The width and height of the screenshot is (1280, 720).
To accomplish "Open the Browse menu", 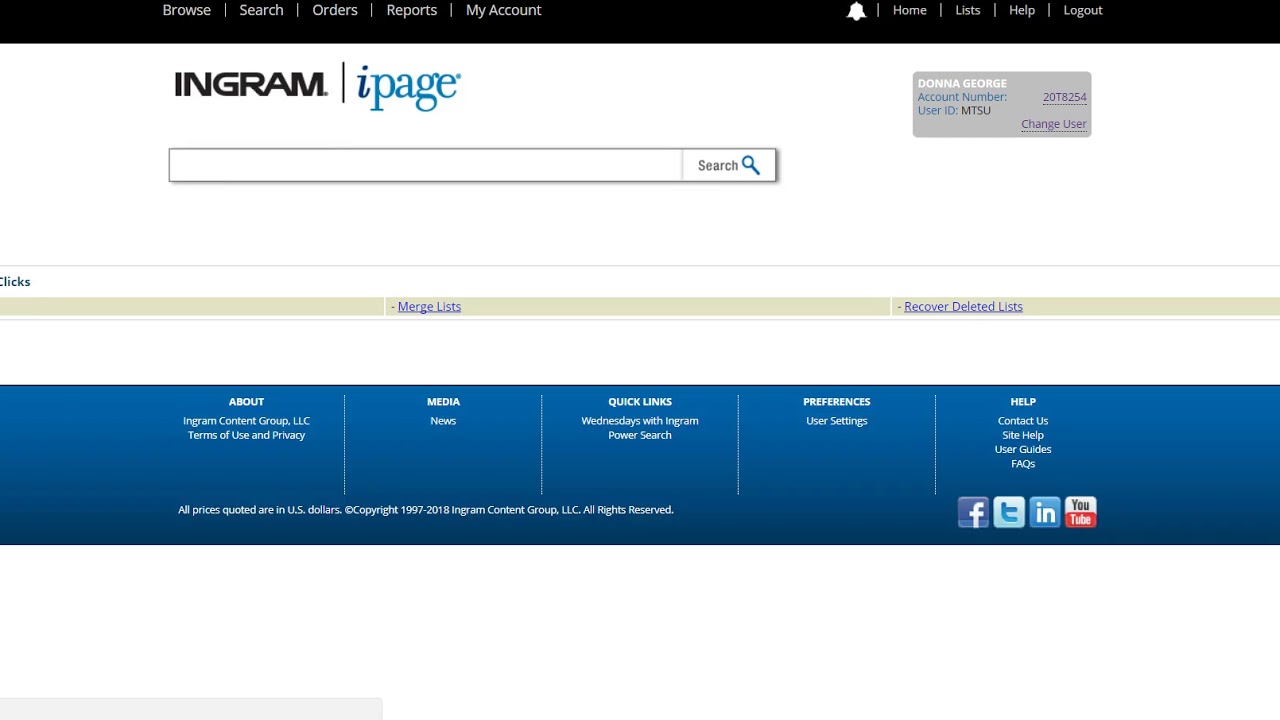I will coord(187,10).
